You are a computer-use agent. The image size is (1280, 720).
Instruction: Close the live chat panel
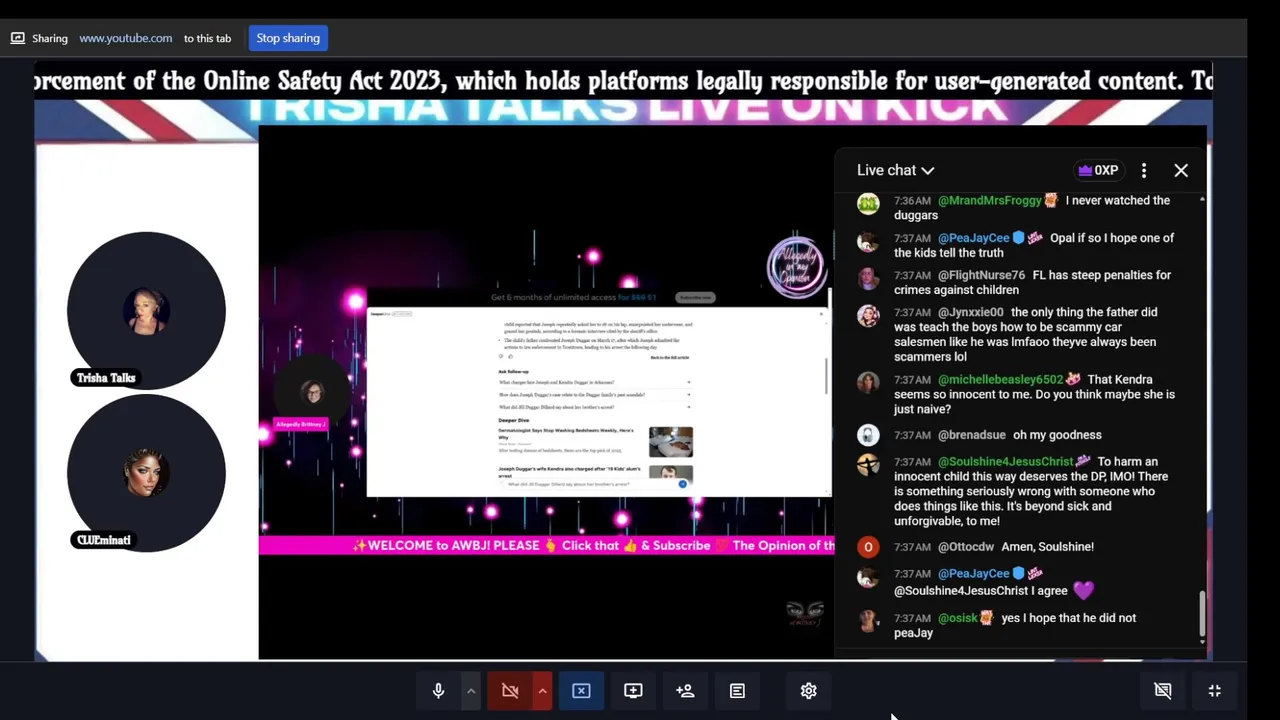pos(1181,170)
